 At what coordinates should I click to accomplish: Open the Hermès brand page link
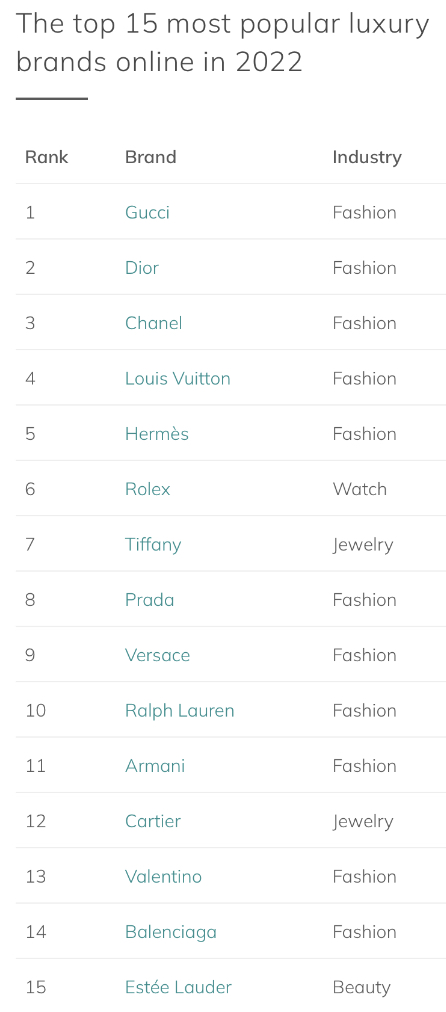coord(157,434)
